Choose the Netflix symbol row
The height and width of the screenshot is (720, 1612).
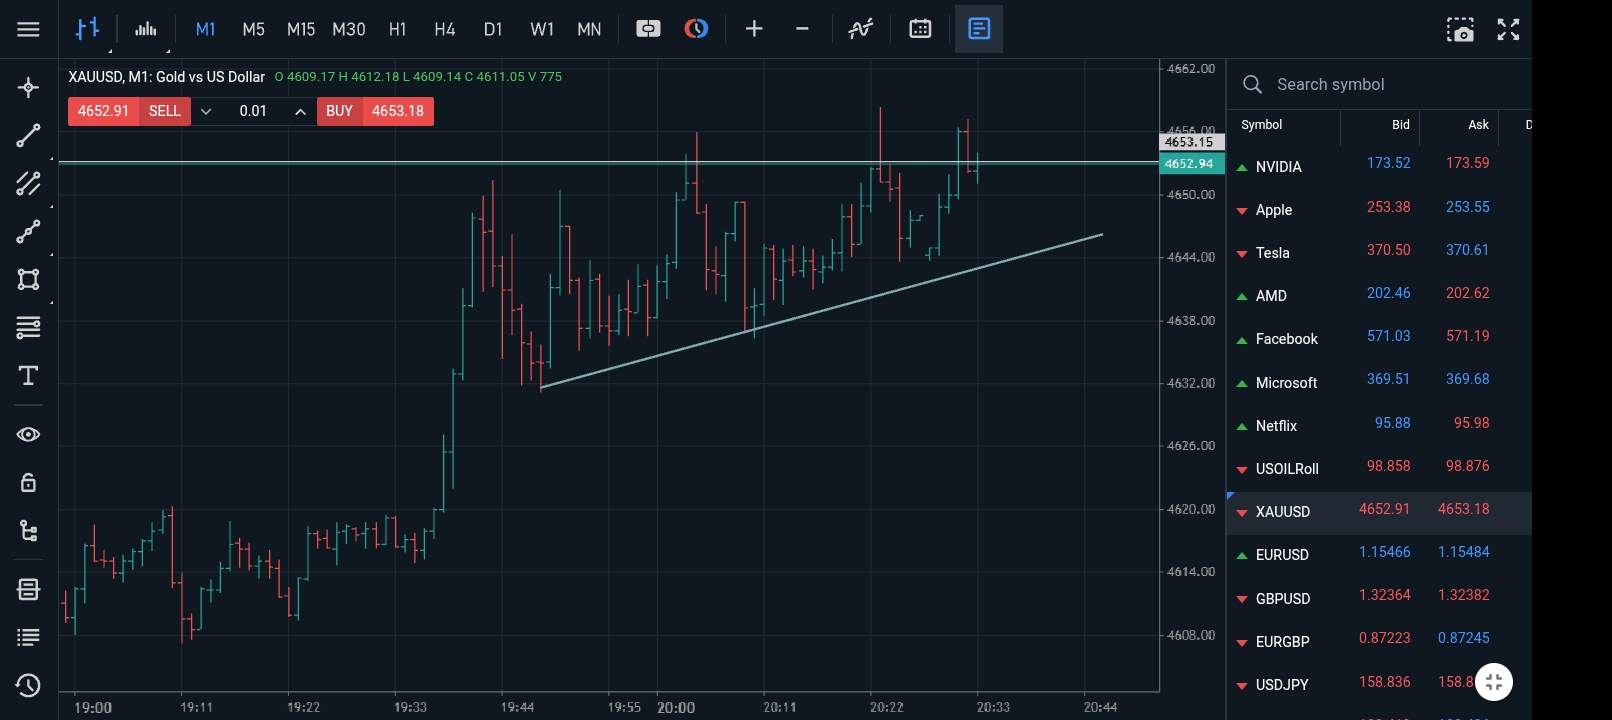click(x=1379, y=425)
